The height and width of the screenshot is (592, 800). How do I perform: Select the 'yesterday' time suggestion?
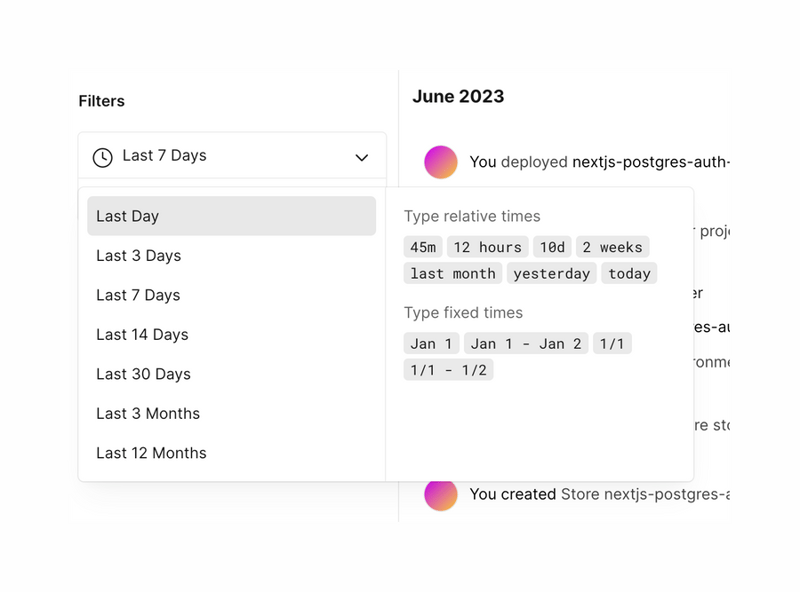(x=551, y=273)
